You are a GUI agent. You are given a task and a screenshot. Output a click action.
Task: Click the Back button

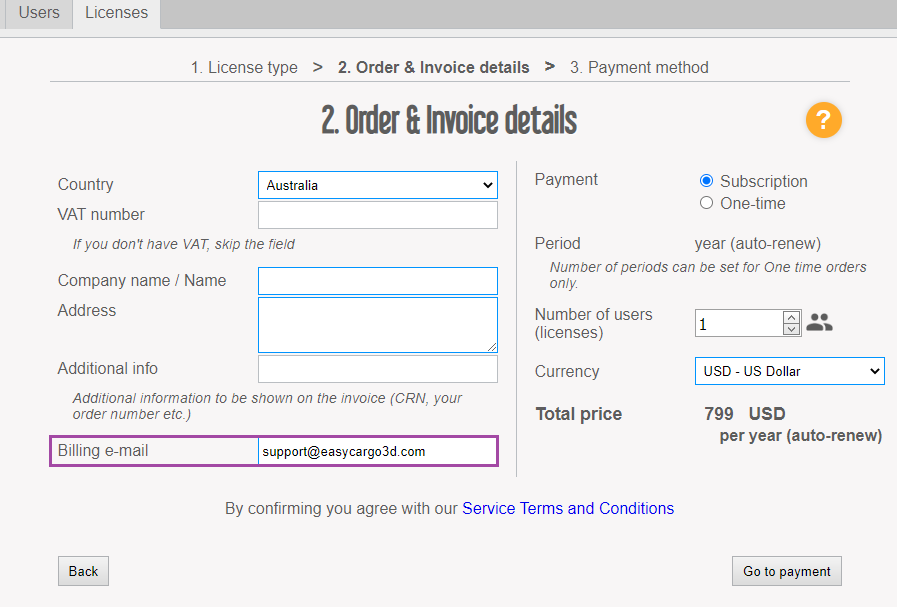tap(82, 571)
